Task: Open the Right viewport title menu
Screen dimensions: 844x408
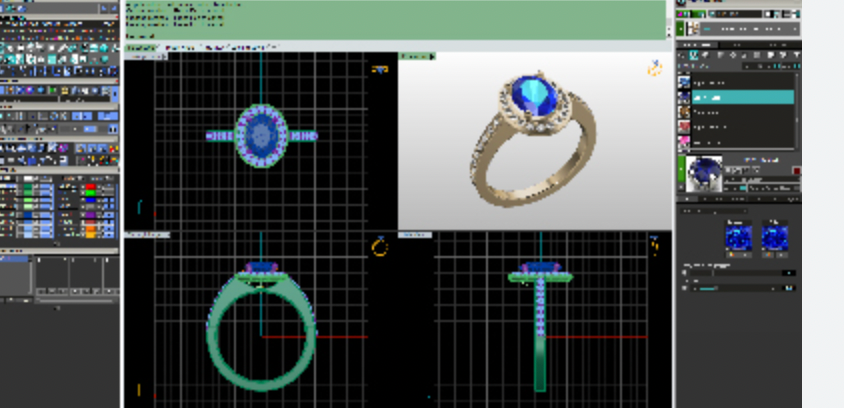Action: (415, 235)
